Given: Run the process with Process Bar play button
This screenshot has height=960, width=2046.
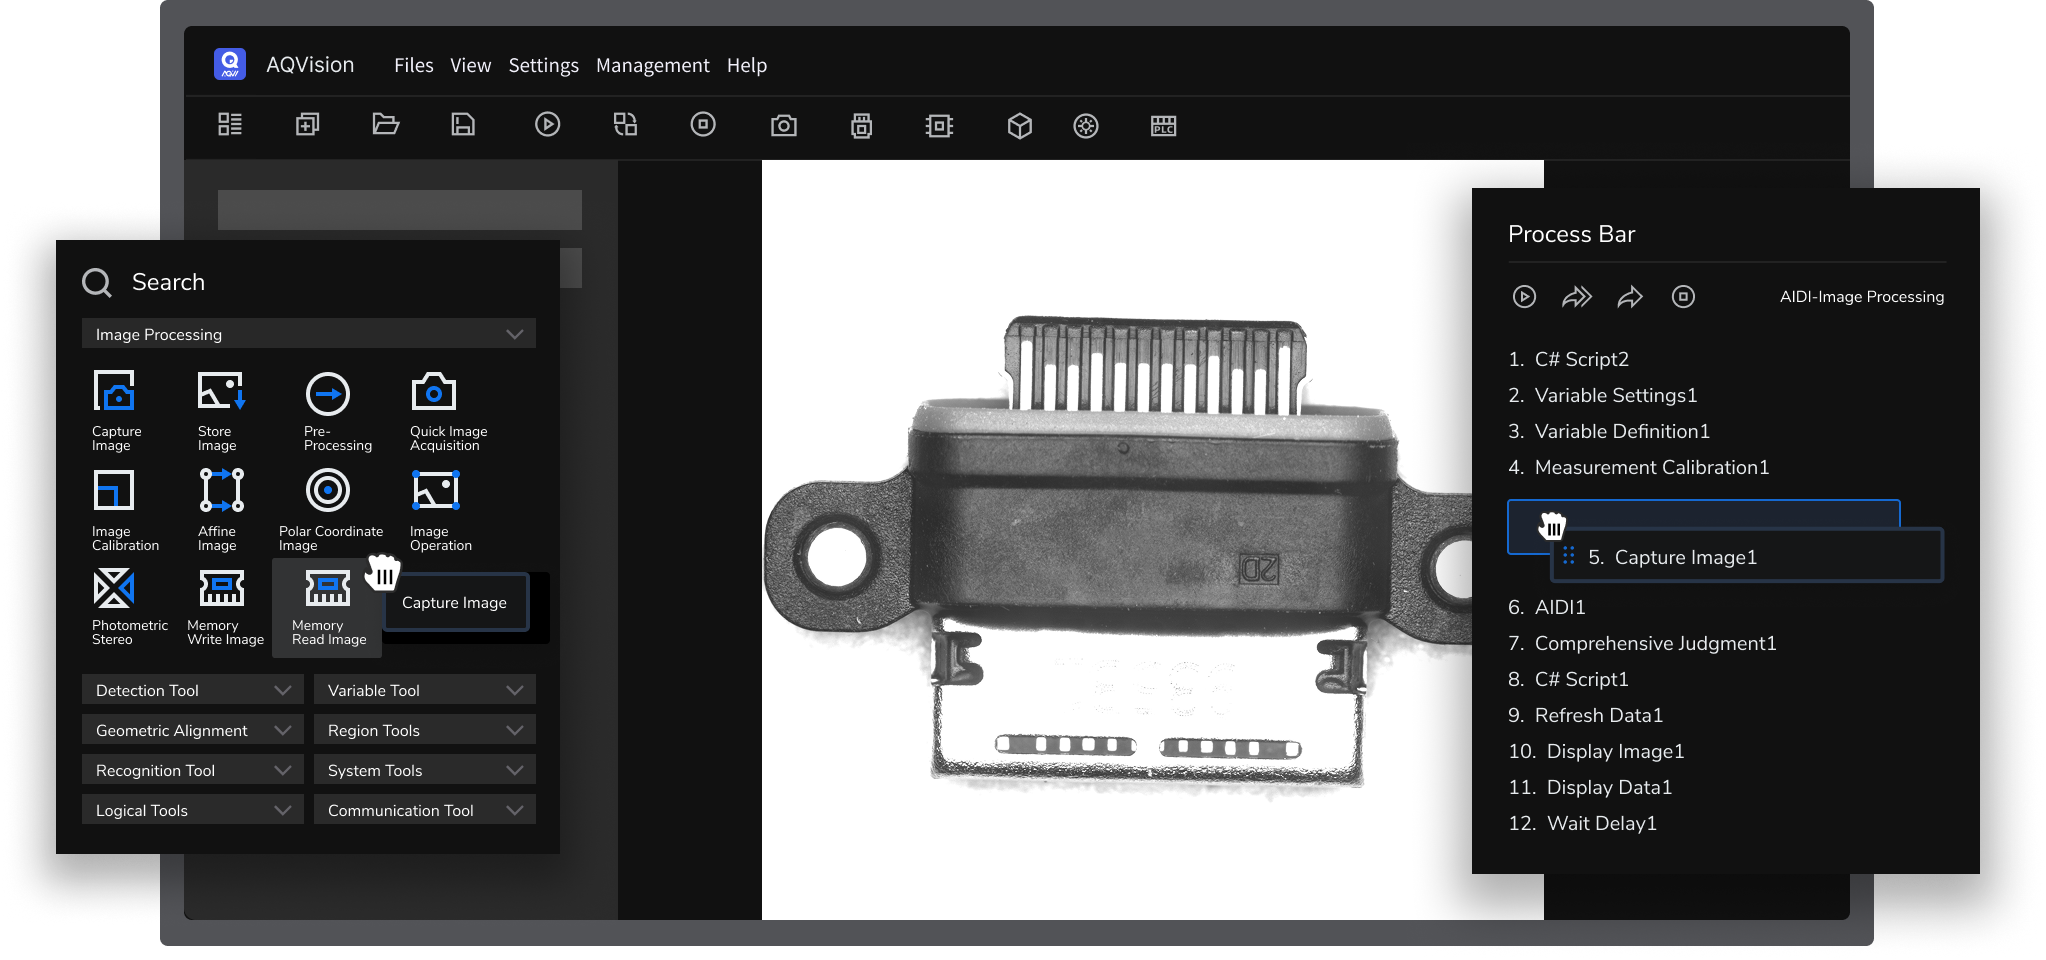Looking at the screenshot, I should [1524, 297].
